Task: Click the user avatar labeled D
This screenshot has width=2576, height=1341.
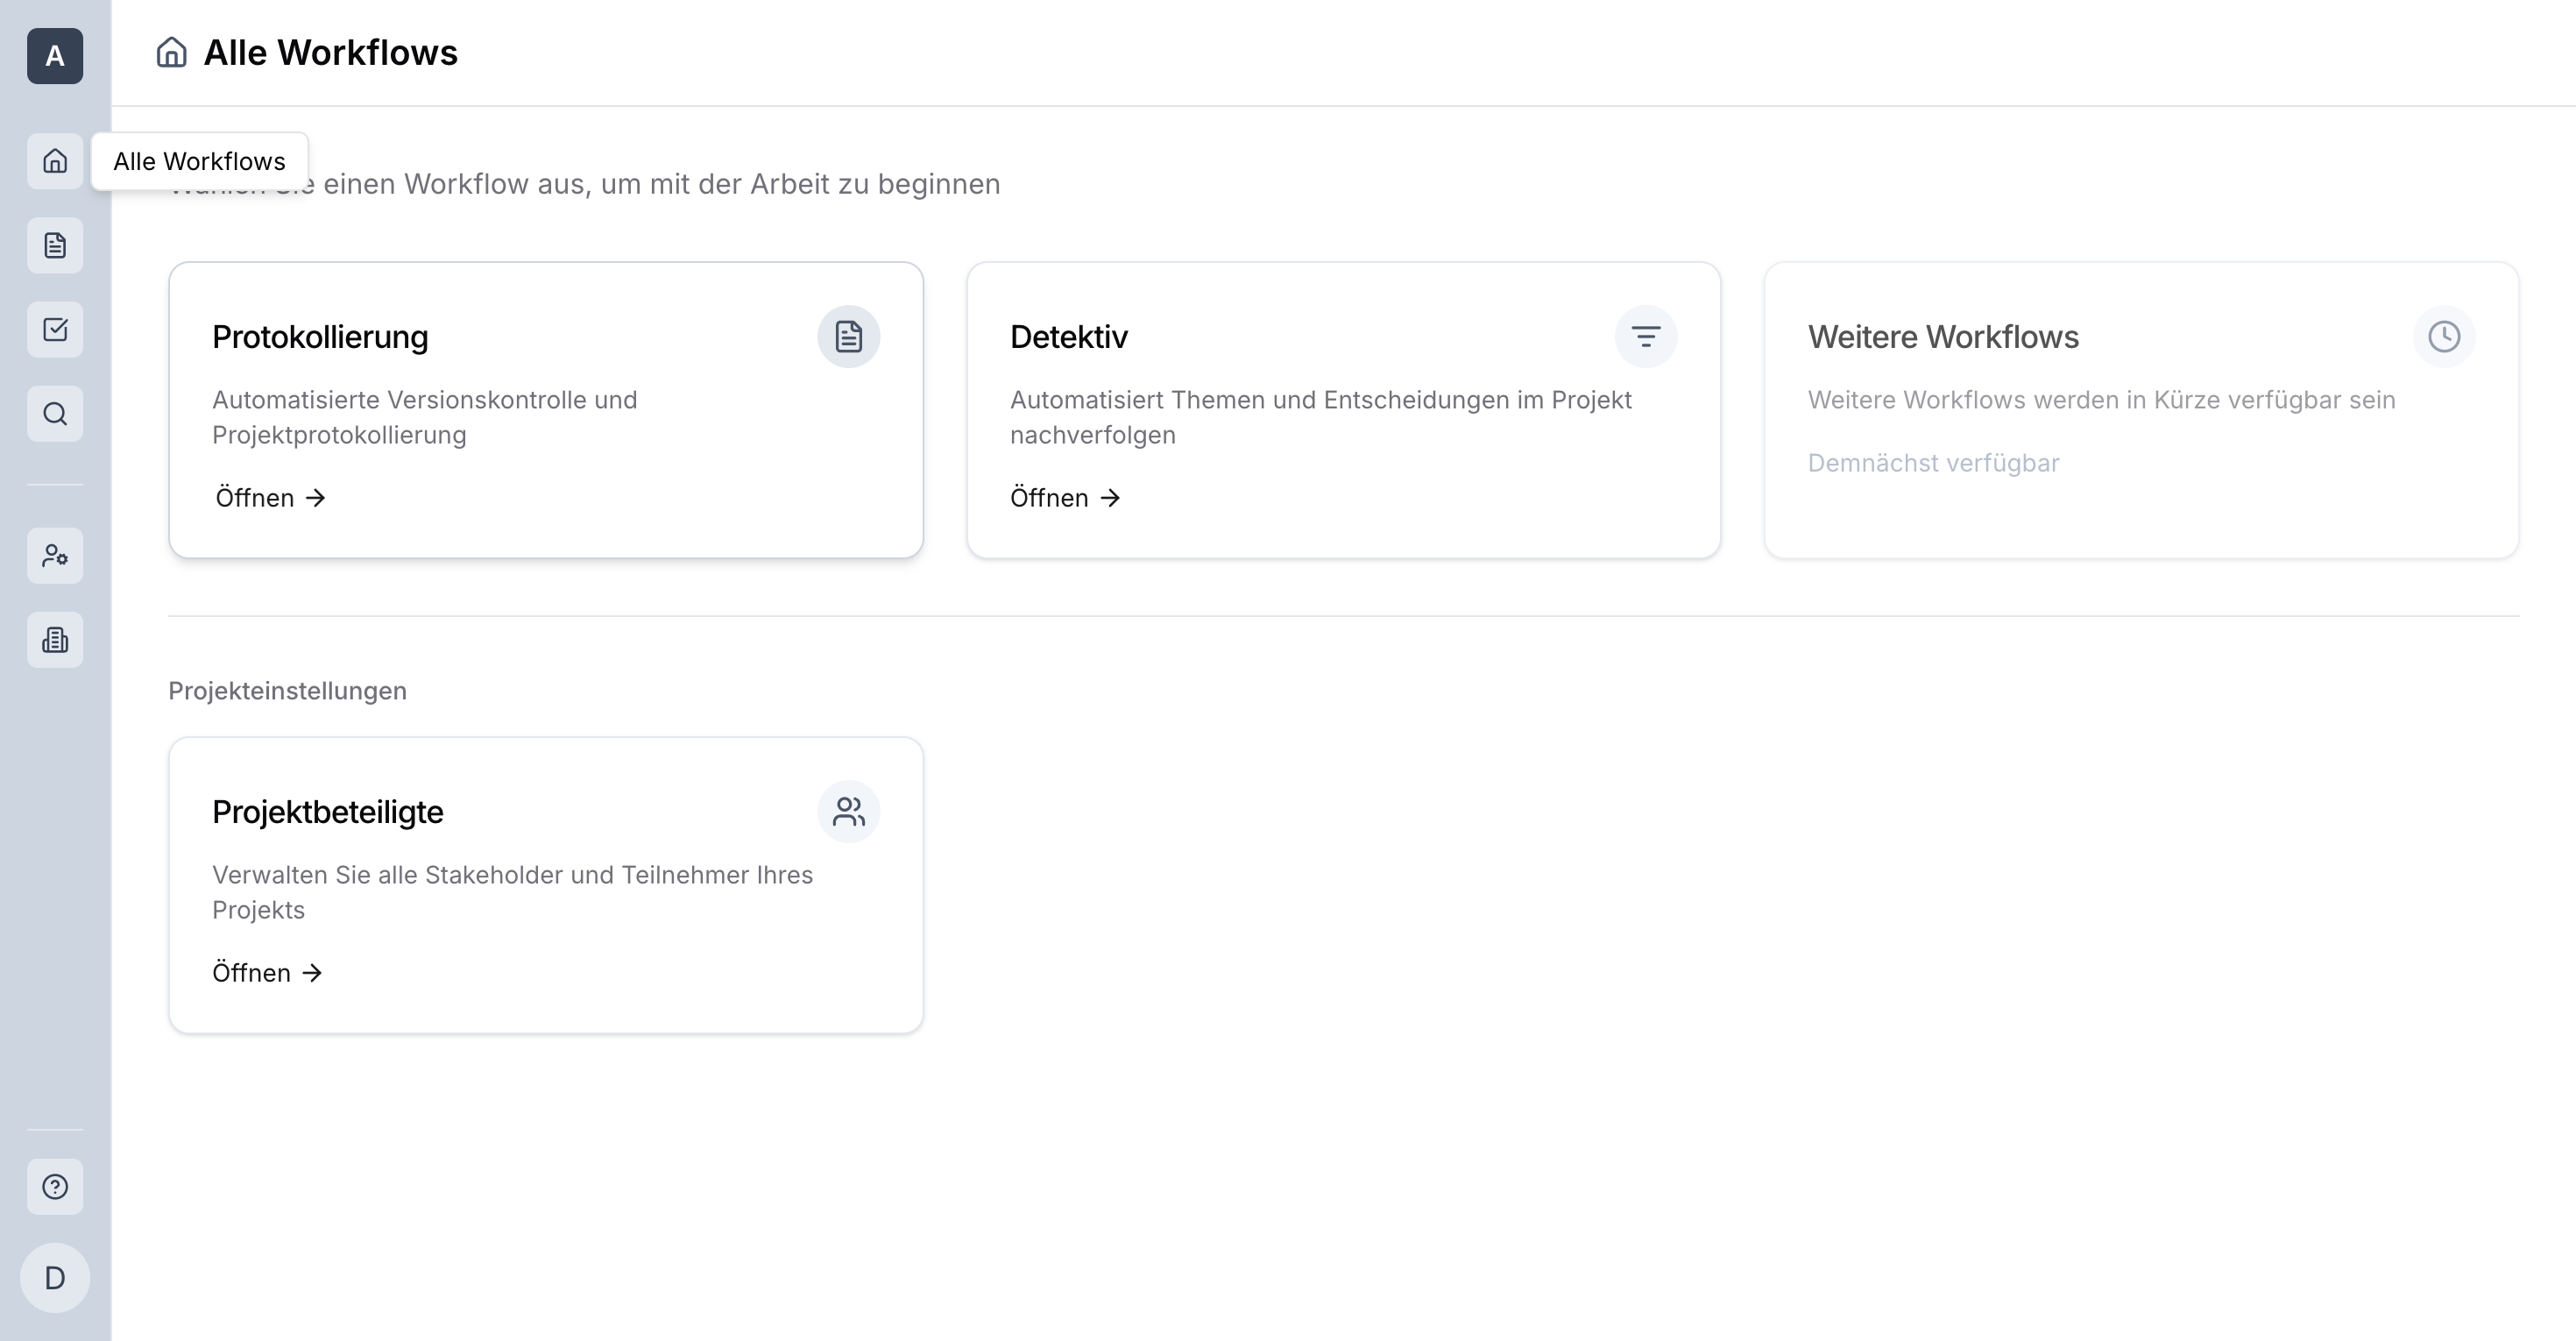Action: coord(55,1277)
